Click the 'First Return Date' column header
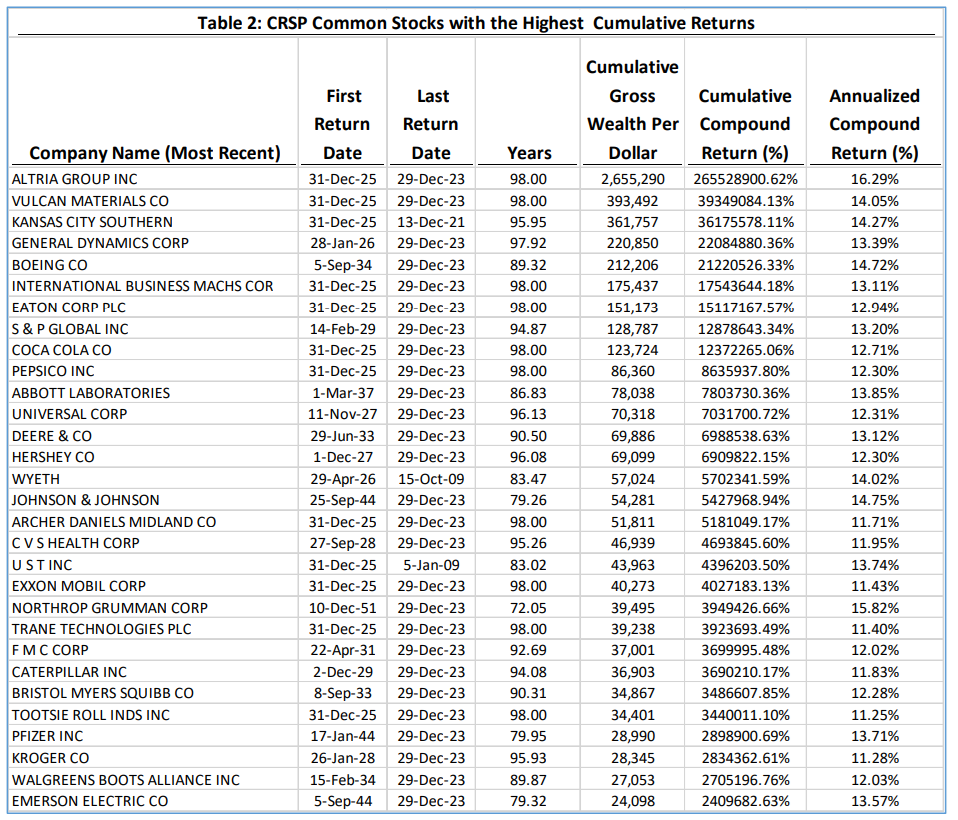Image resolution: width=958 pixels, height=820 pixels. 343,124
